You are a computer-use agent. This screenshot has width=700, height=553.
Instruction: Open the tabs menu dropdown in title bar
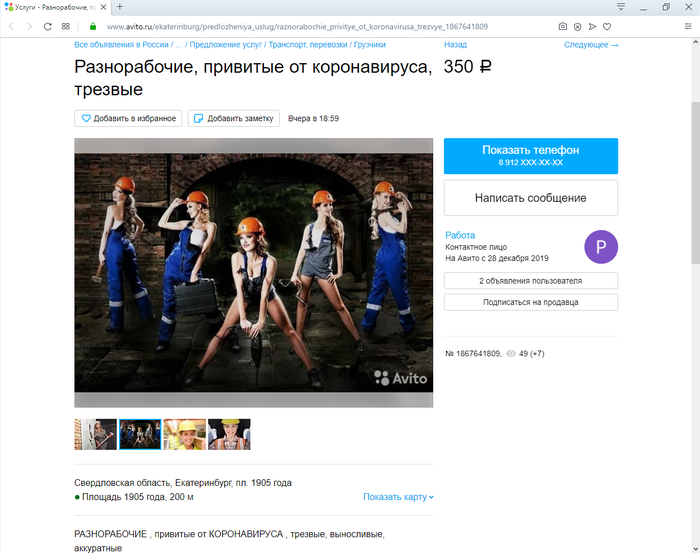pos(620,7)
